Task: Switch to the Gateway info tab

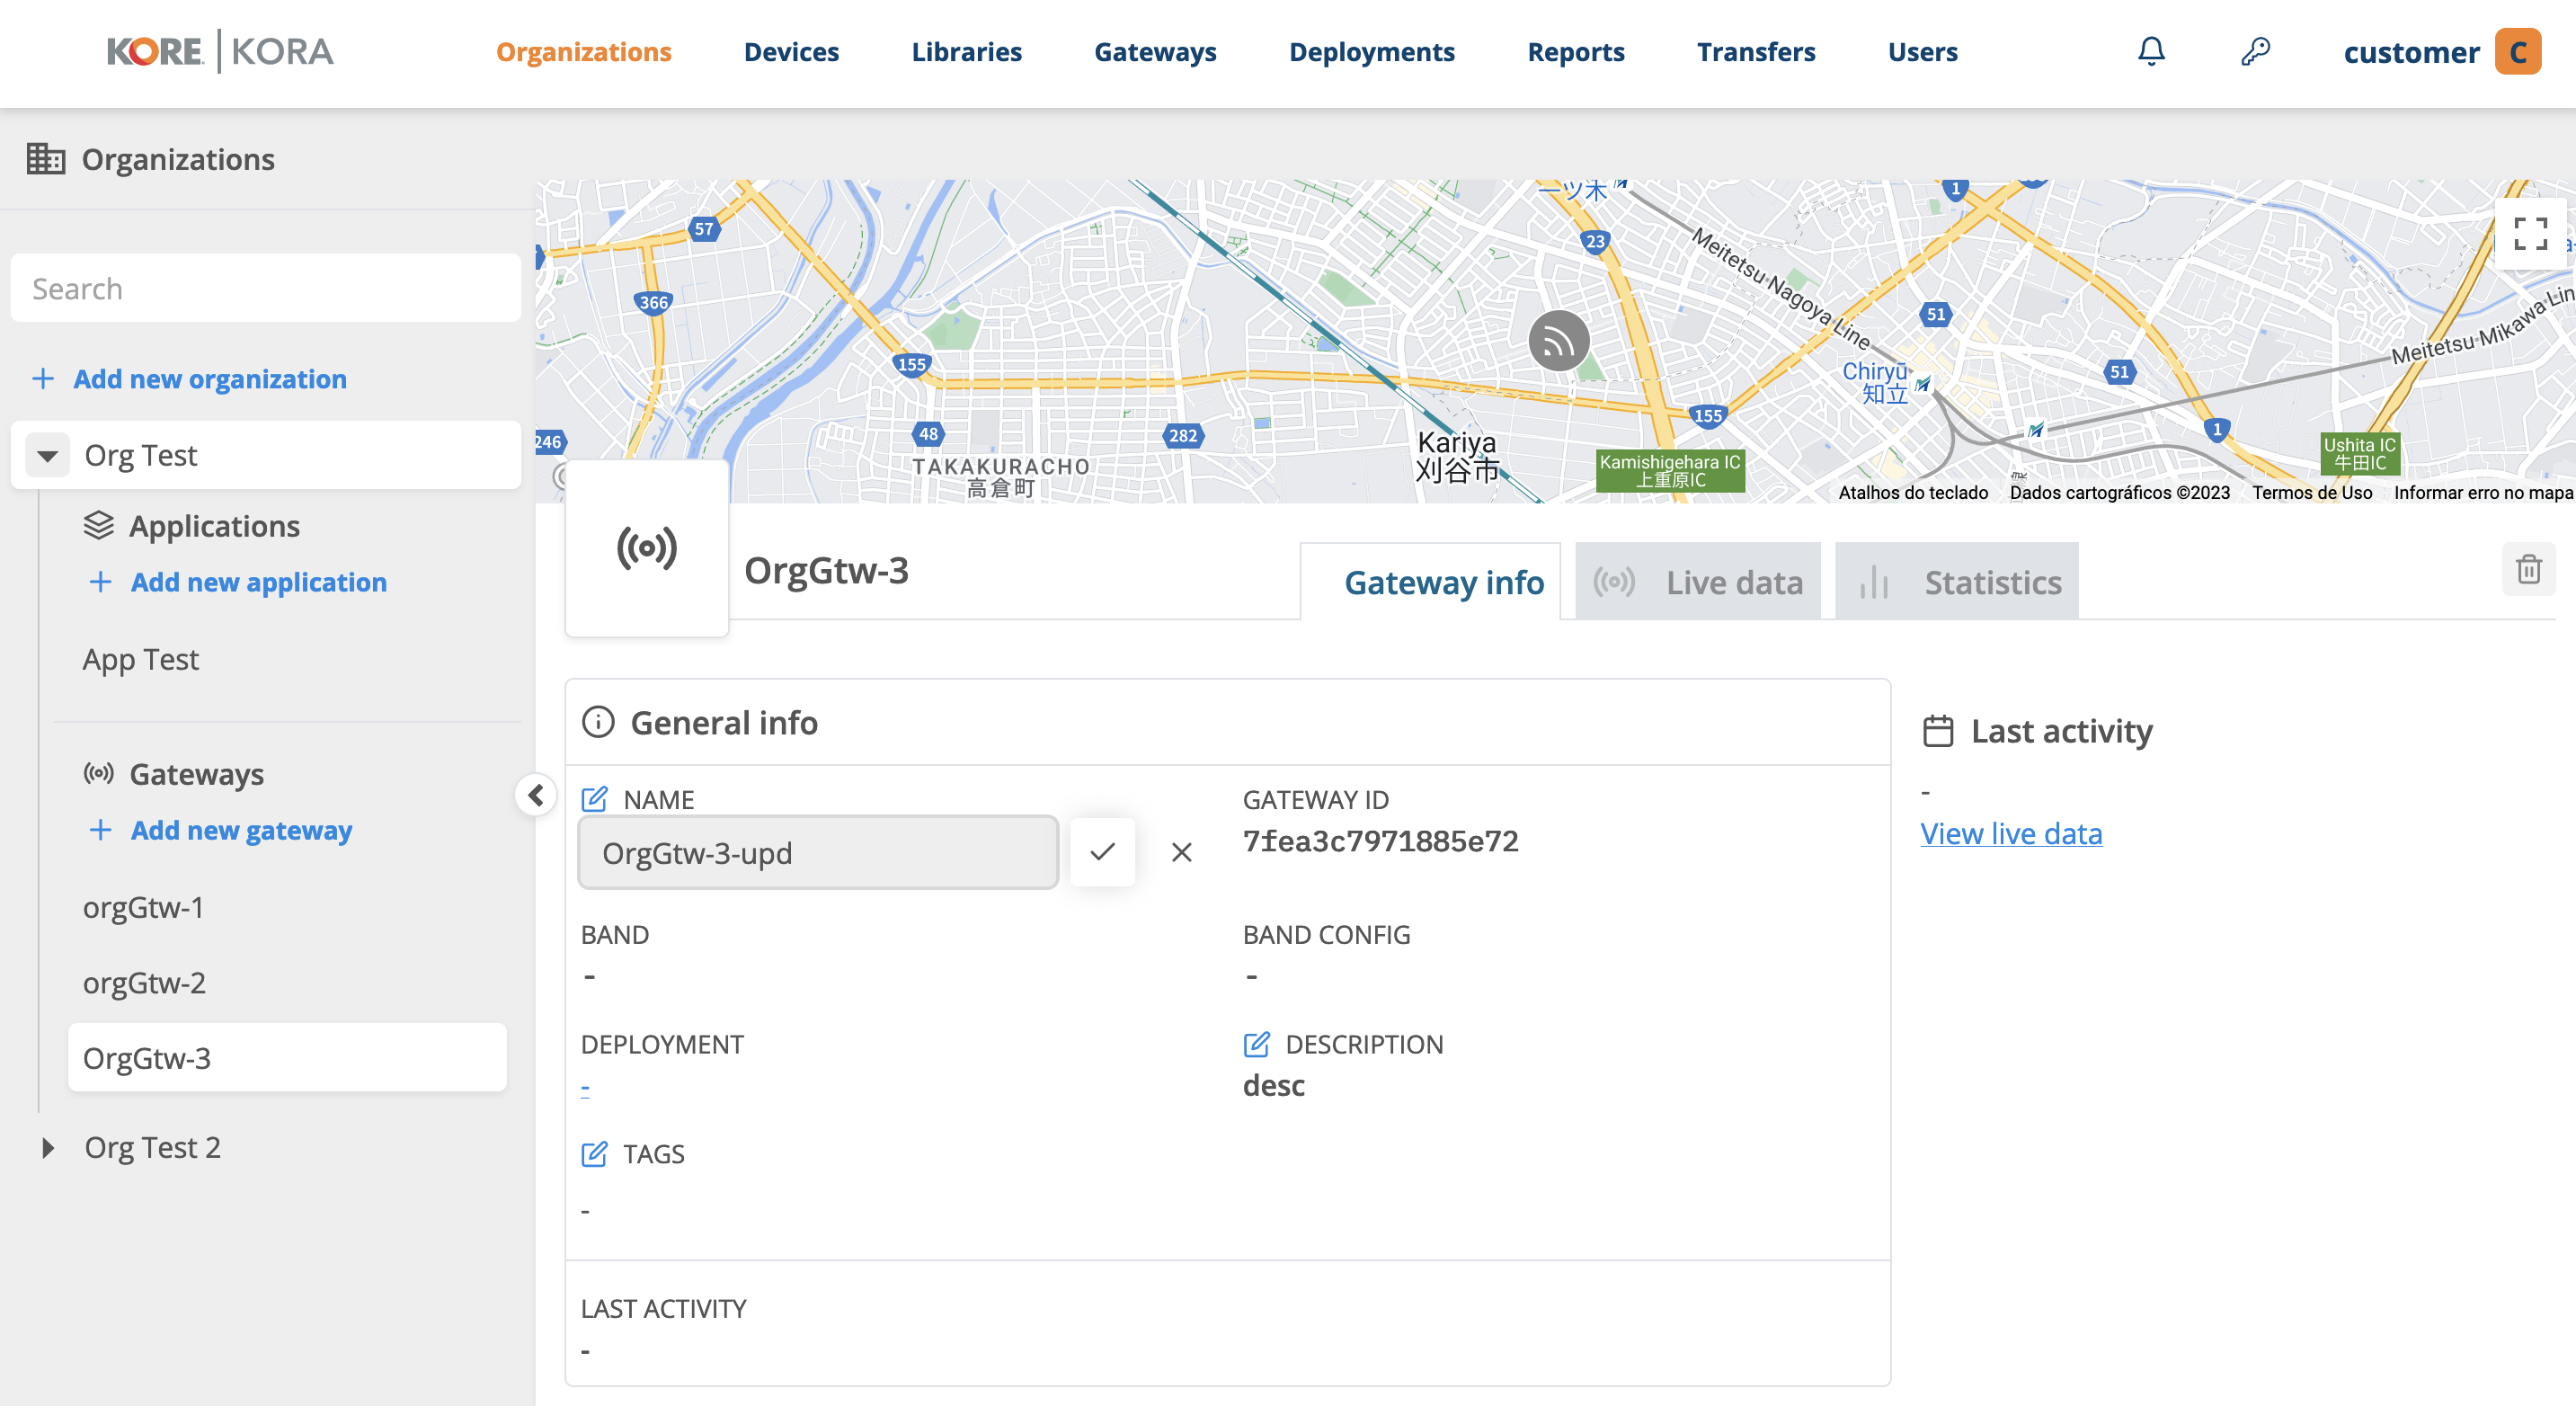Action: (1430, 581)
